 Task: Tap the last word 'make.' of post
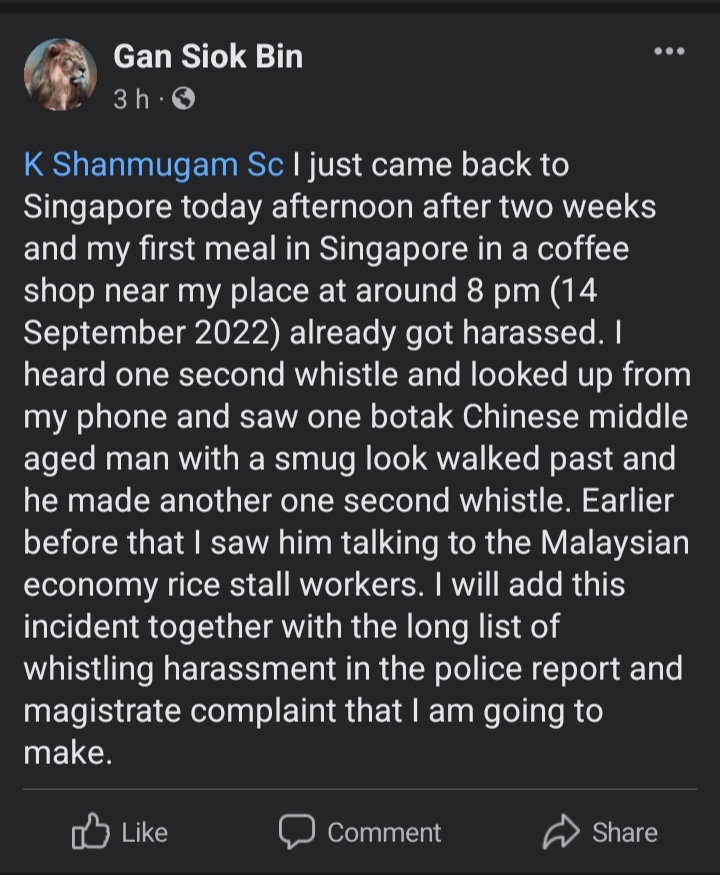(x=64, y=753)
